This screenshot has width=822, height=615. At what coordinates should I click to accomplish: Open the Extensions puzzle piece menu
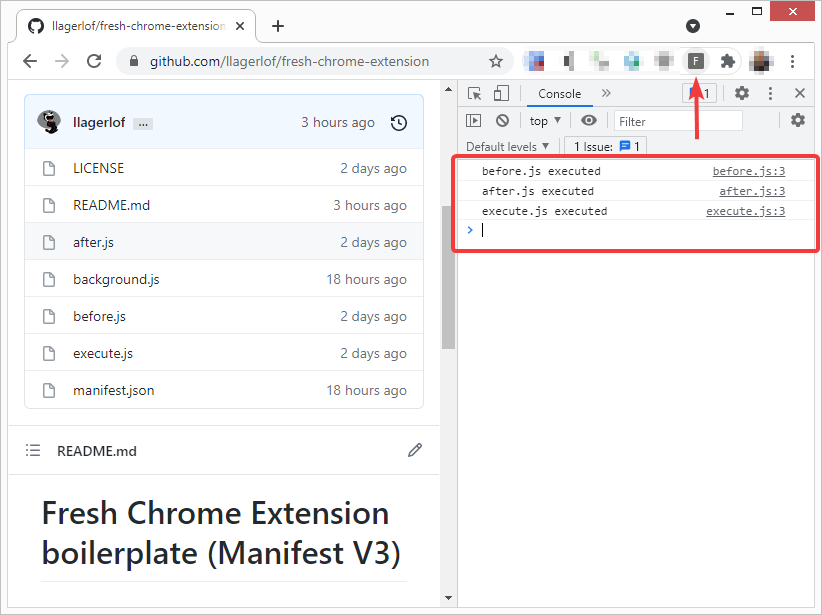(x=728, y=61)
